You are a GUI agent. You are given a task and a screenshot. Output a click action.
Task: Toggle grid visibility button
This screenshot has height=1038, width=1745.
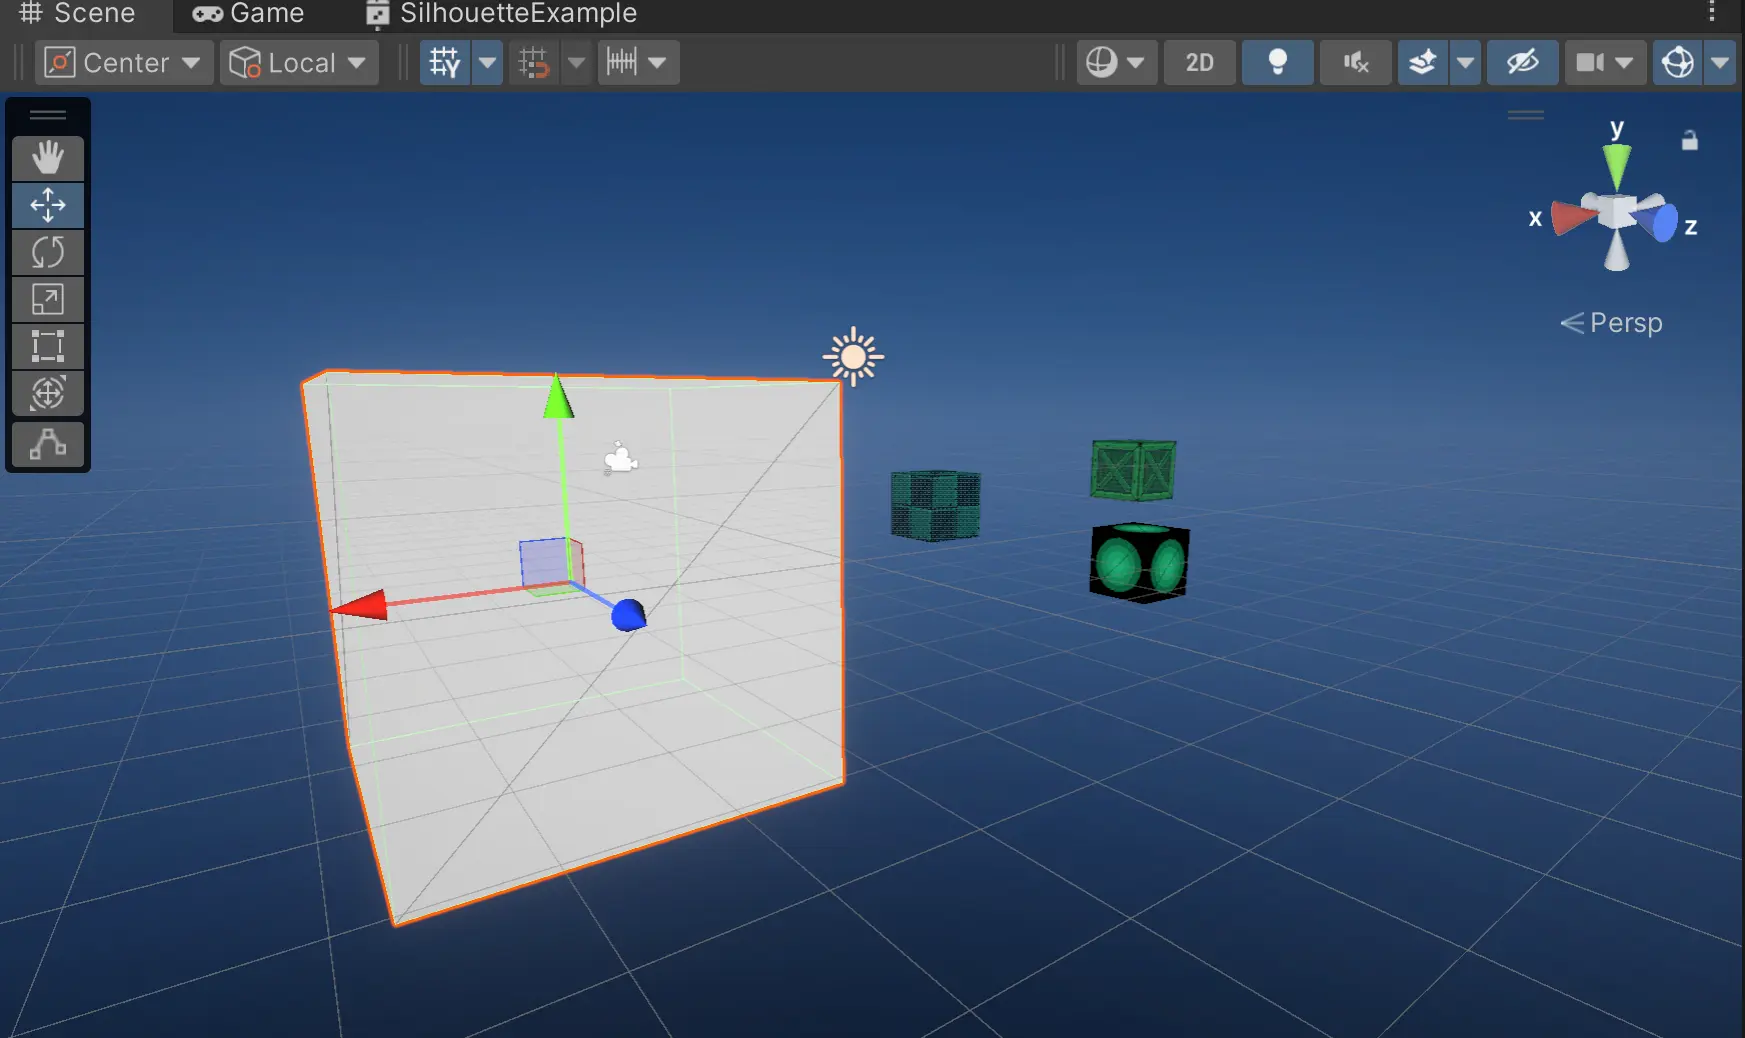click(x=445, y=62)
